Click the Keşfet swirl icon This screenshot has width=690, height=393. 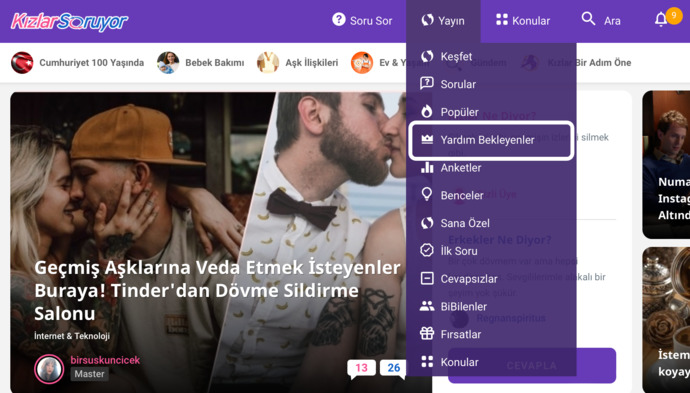(427, 56)
